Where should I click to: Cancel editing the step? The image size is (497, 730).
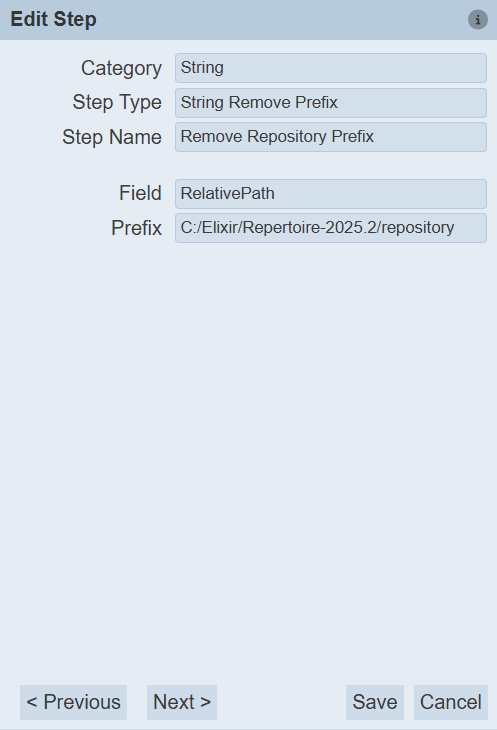tap(450, 702)
